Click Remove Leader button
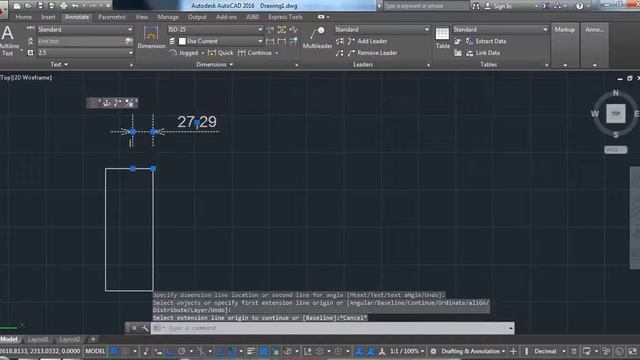Viewport: 640px width, 360px height. [x=372, y=53]
